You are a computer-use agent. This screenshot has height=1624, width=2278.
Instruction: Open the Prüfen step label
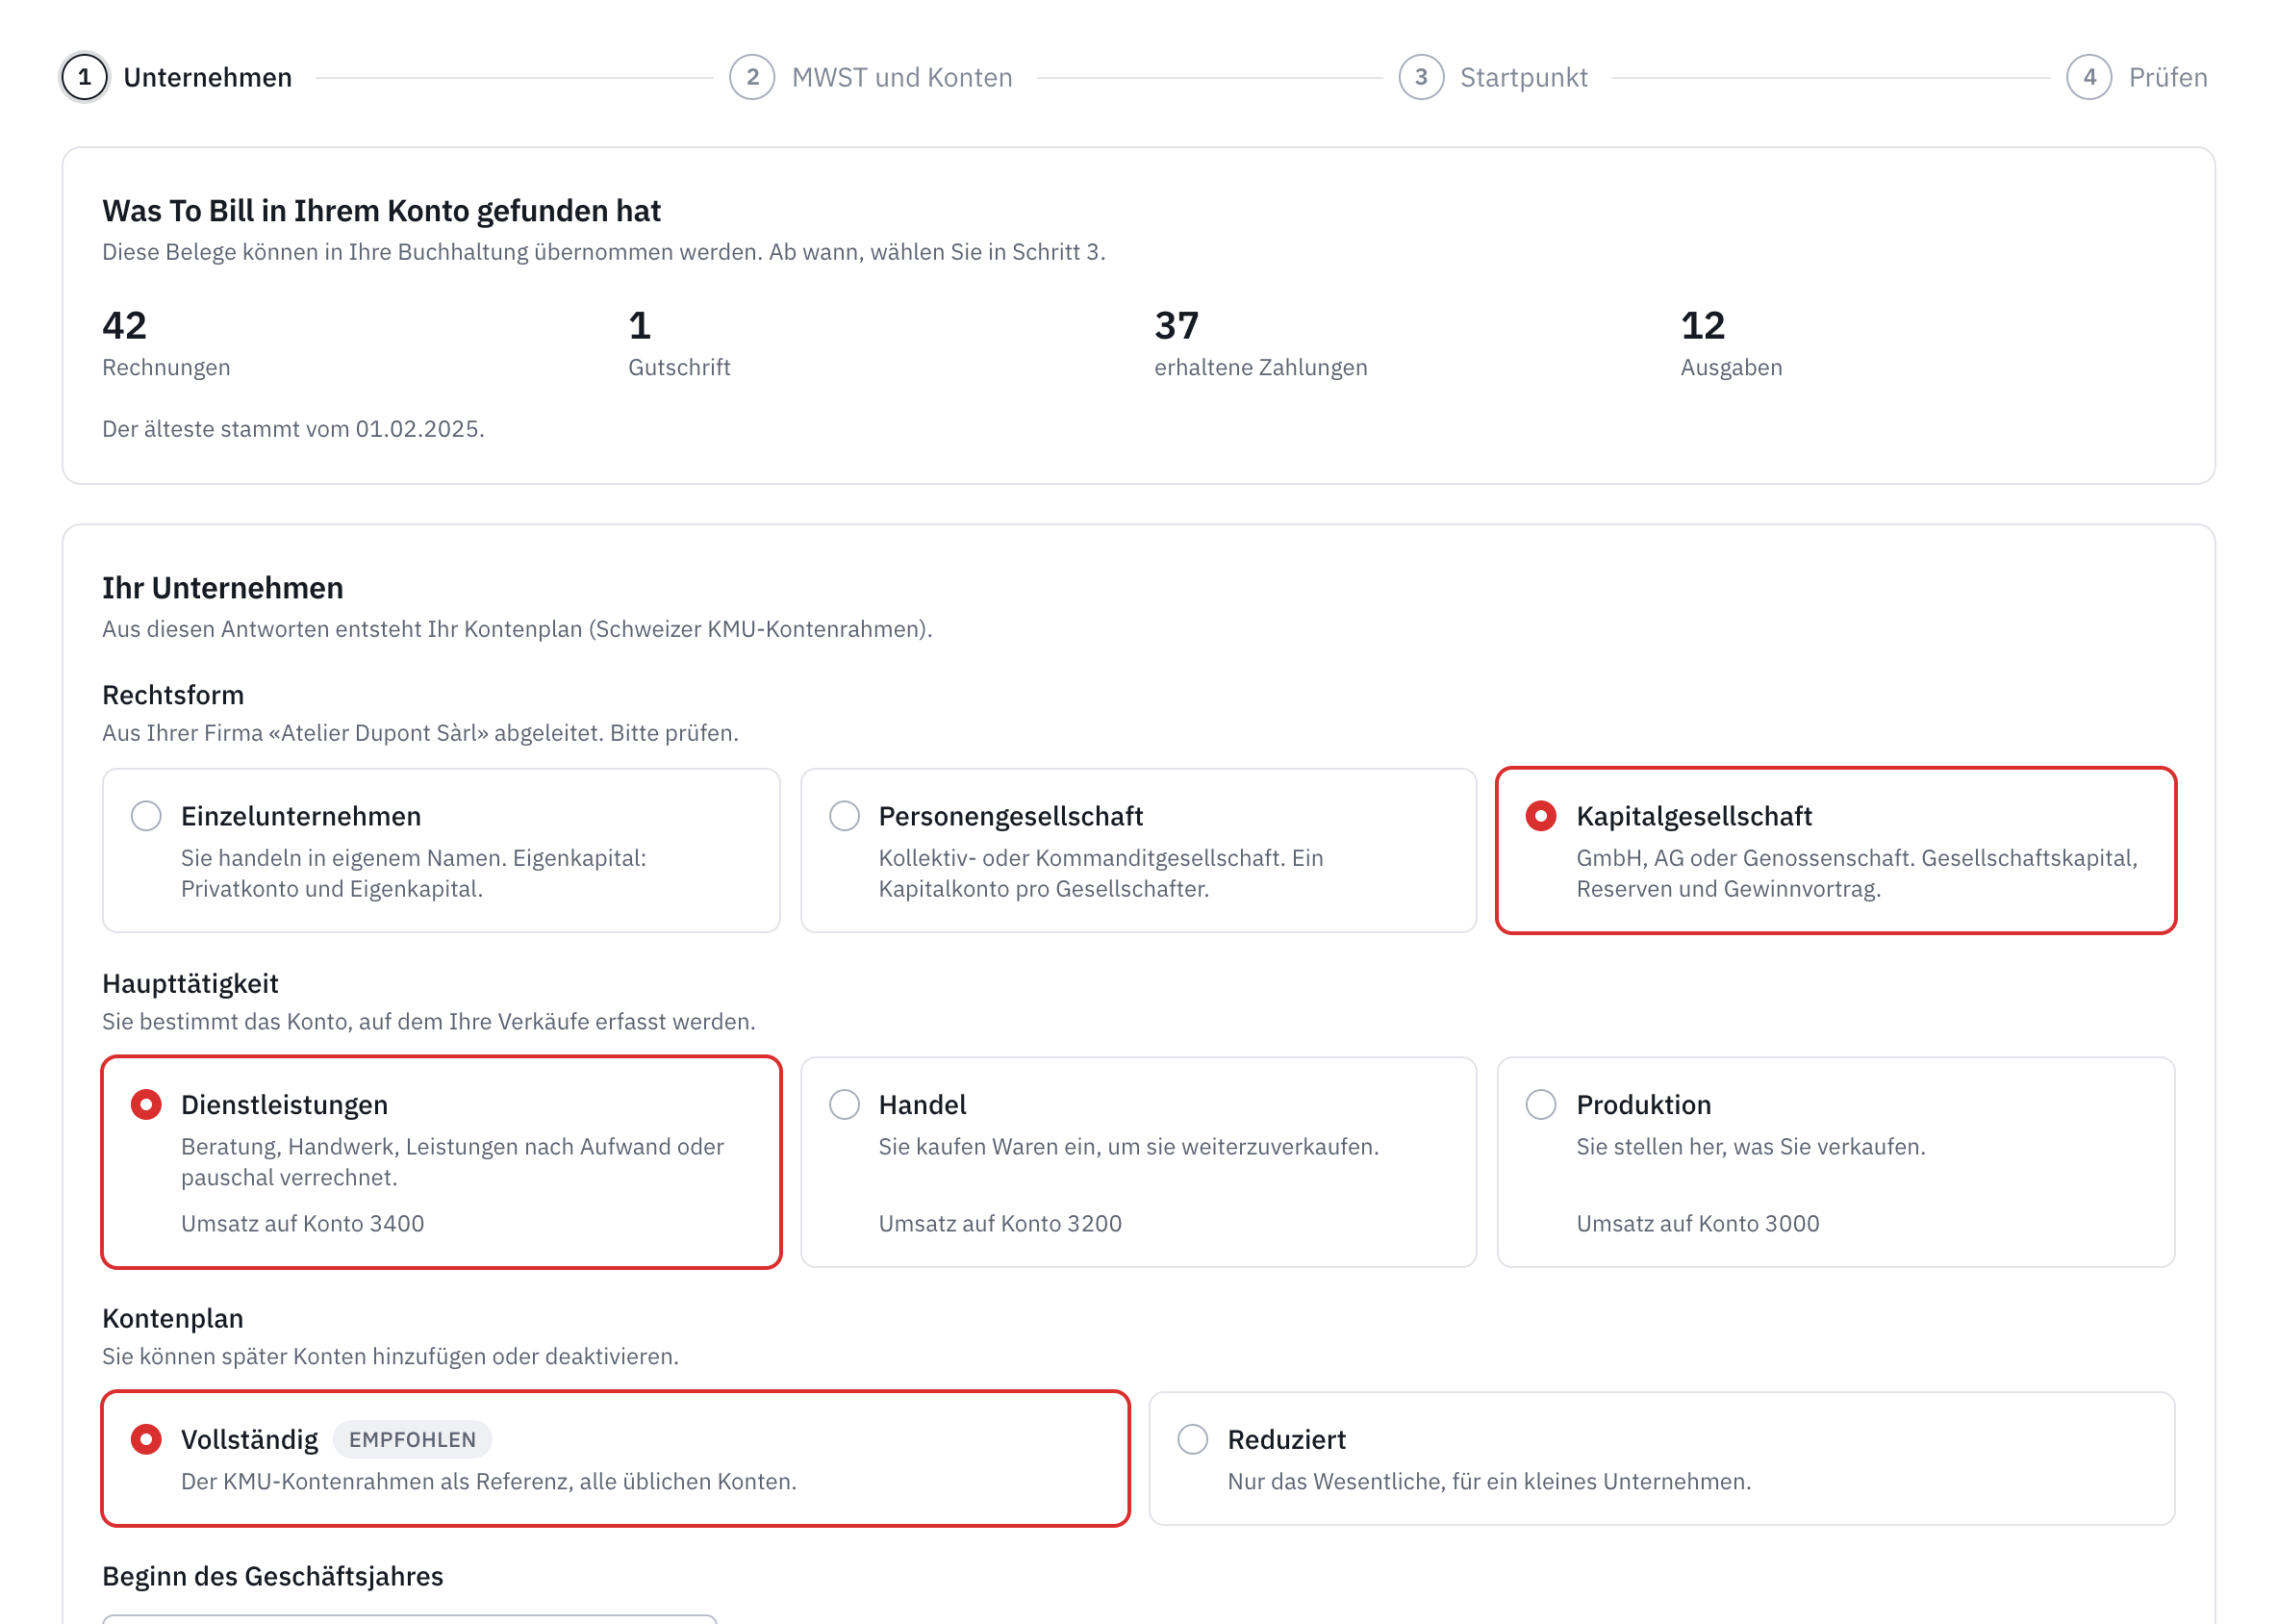(2168, 77)
